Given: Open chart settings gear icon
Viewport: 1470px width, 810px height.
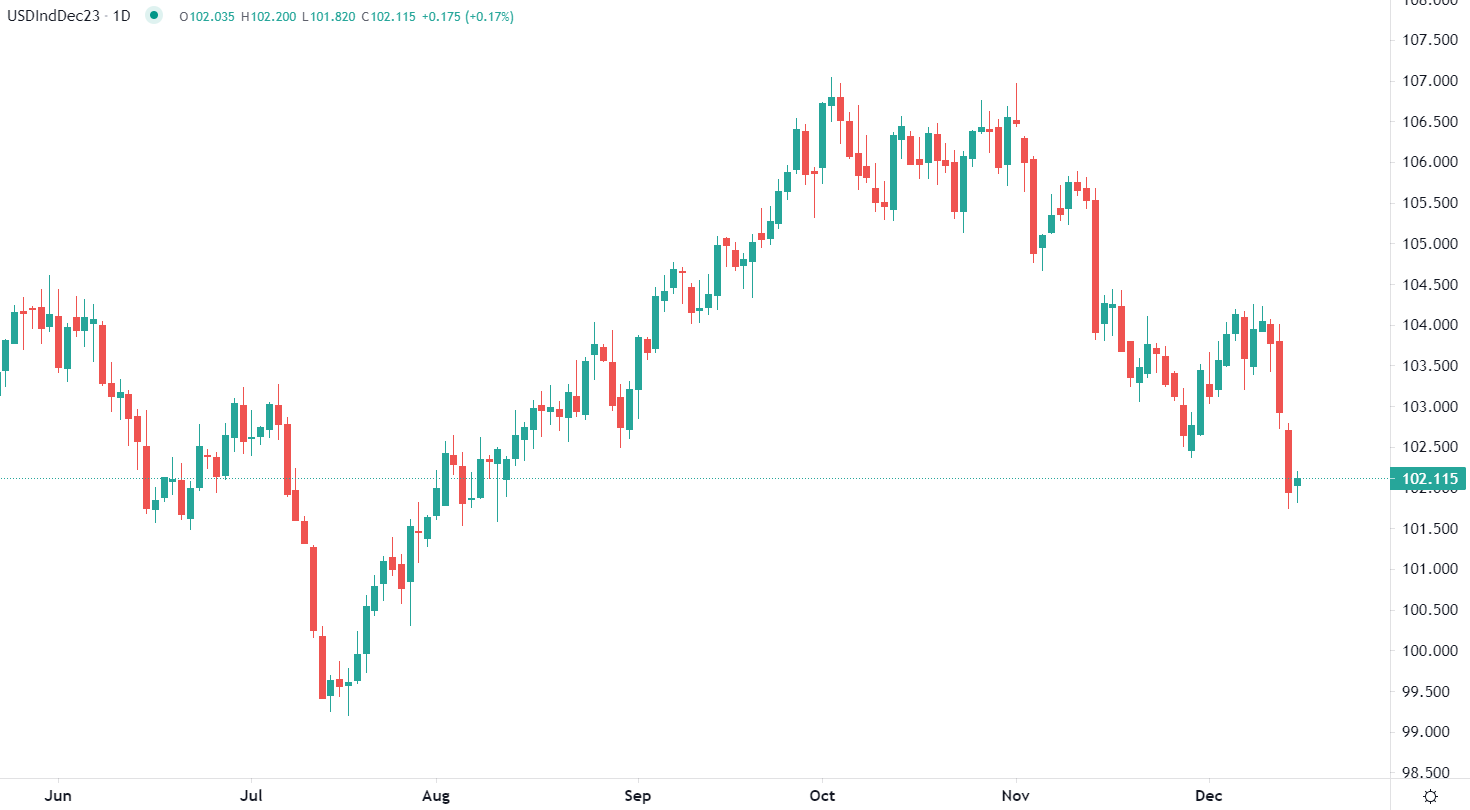Looking at the screenshot, I should coord(1431,796).
